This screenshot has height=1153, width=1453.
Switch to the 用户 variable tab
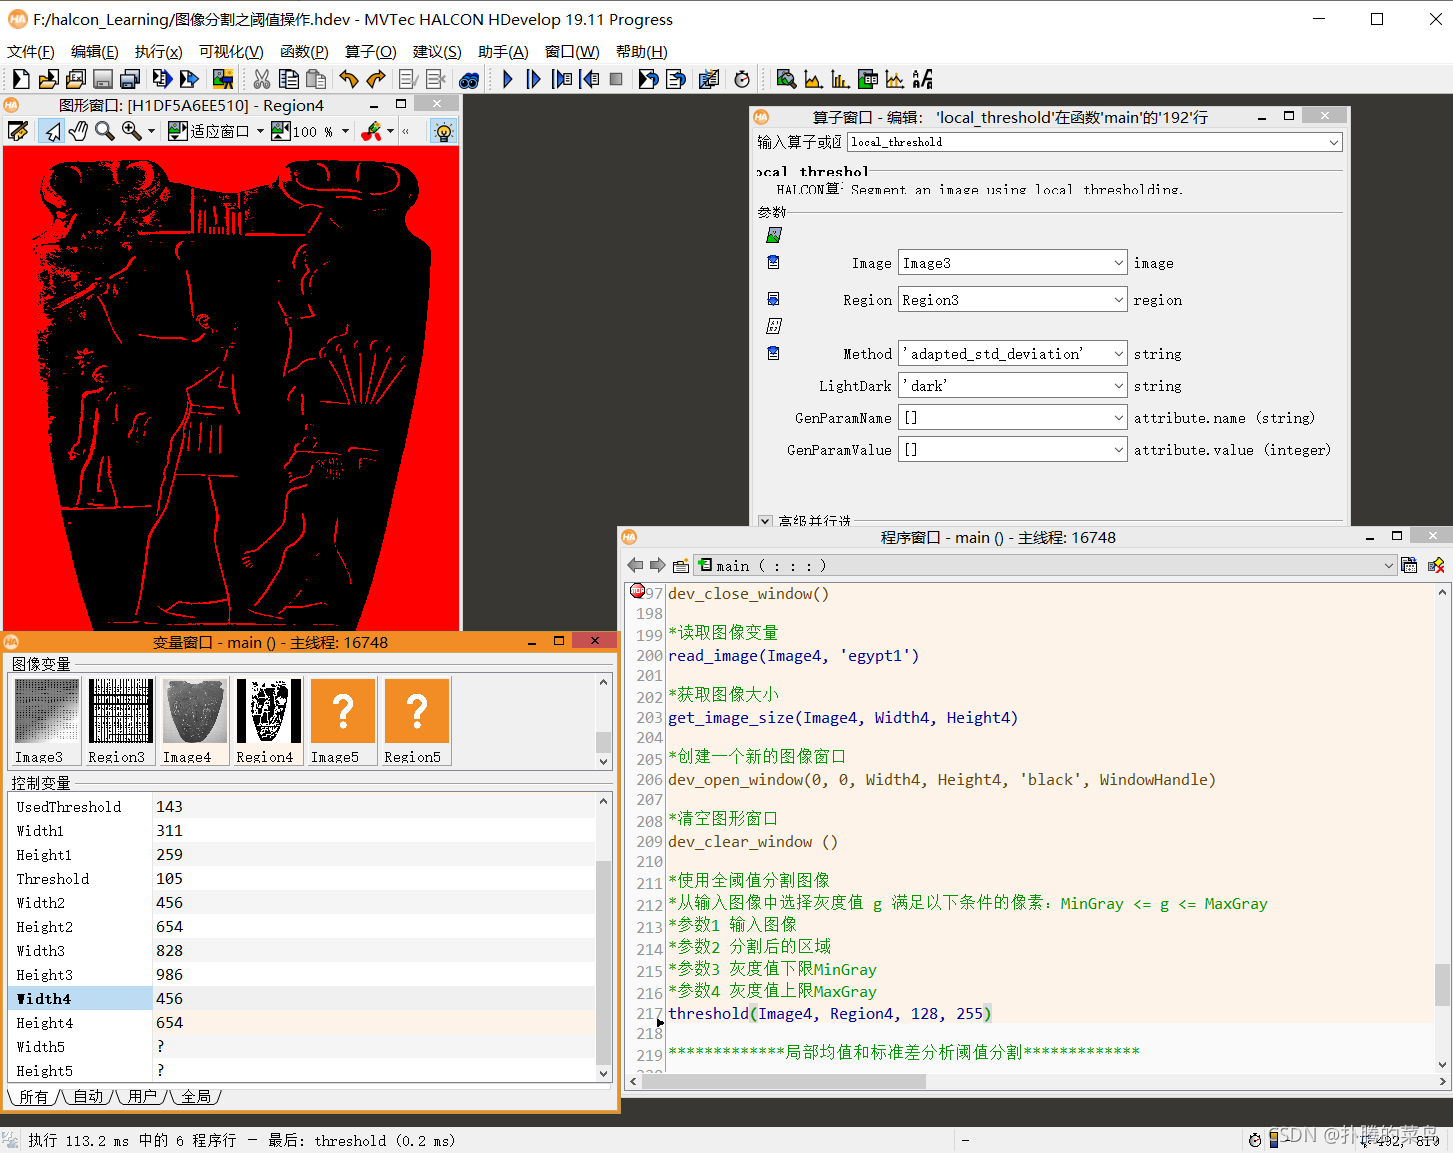point(142,1097)
